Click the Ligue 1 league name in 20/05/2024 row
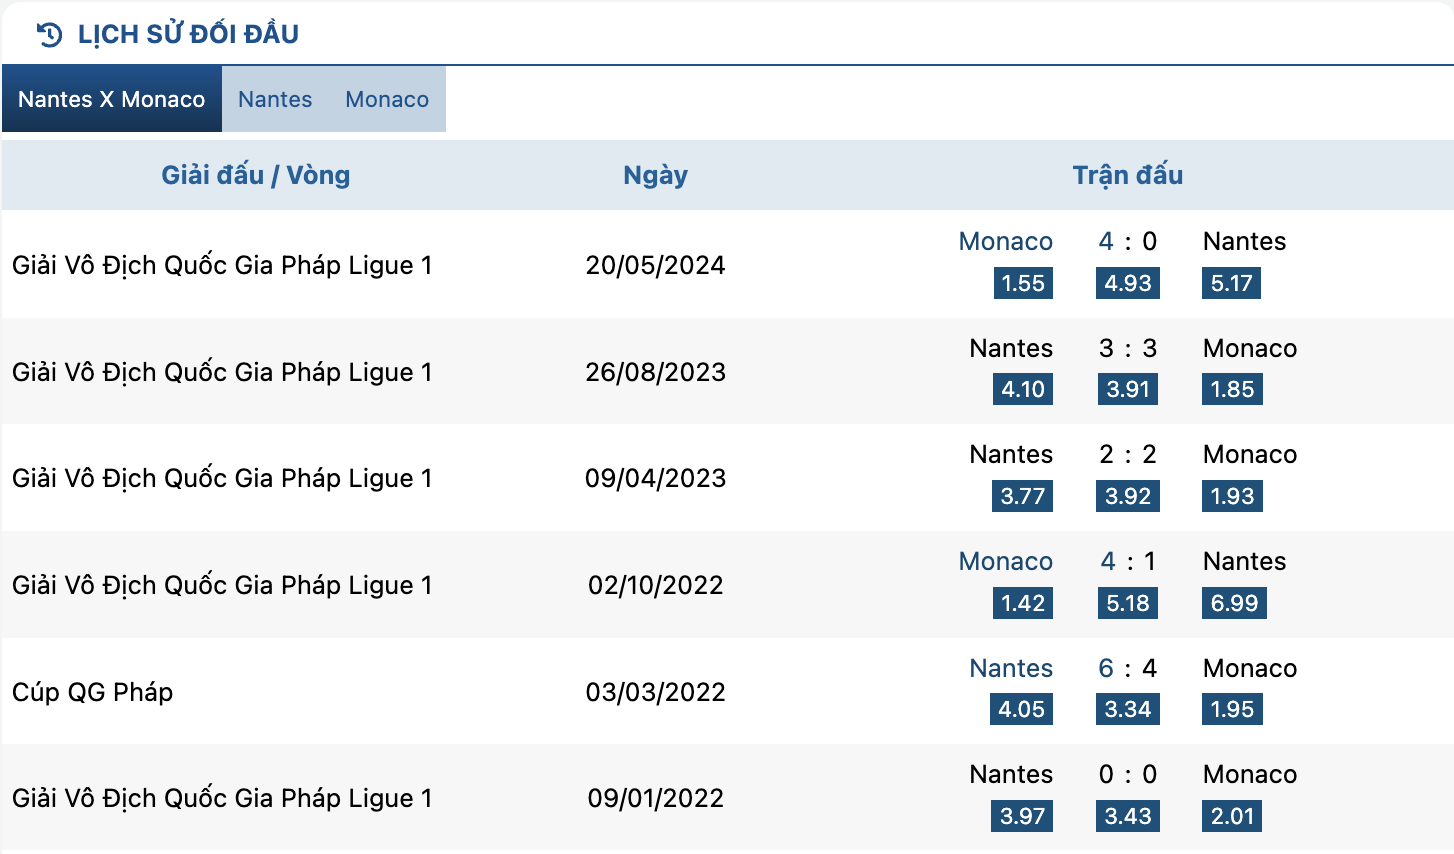This screenshot has width=1454, height=854. pyautogui.click(x=222, y=265)
